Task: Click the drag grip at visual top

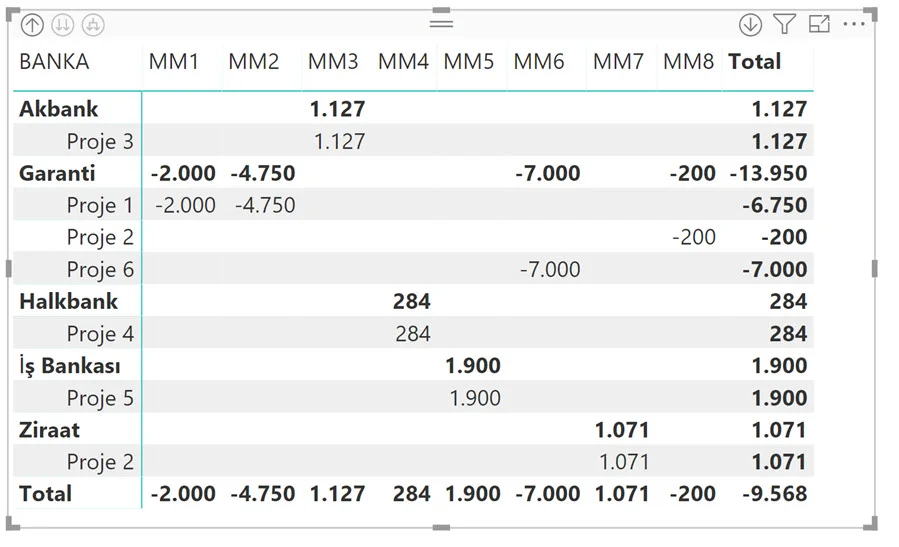Action: 441,23
